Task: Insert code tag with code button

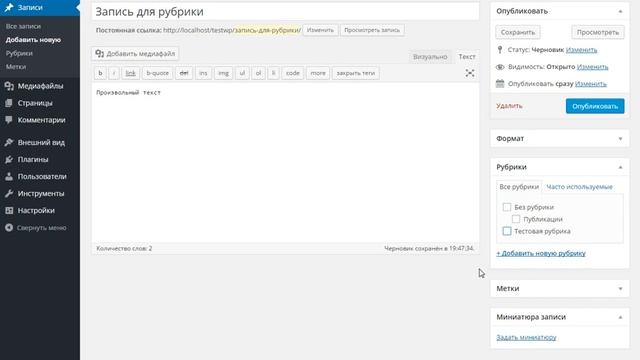Action: tap(293, 73)
